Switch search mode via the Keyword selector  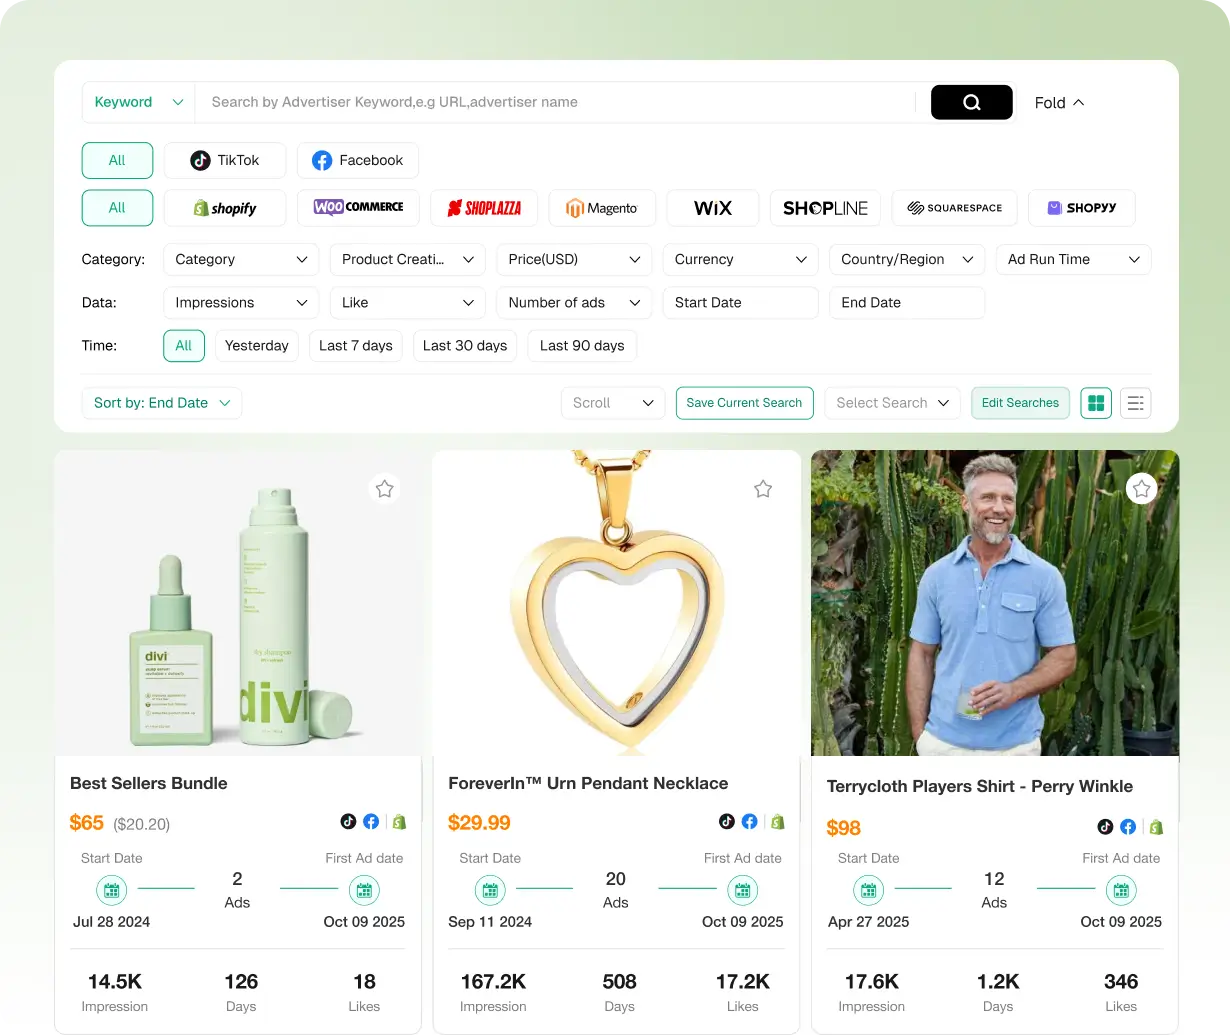pyautogui.click(x=137, y=102)
